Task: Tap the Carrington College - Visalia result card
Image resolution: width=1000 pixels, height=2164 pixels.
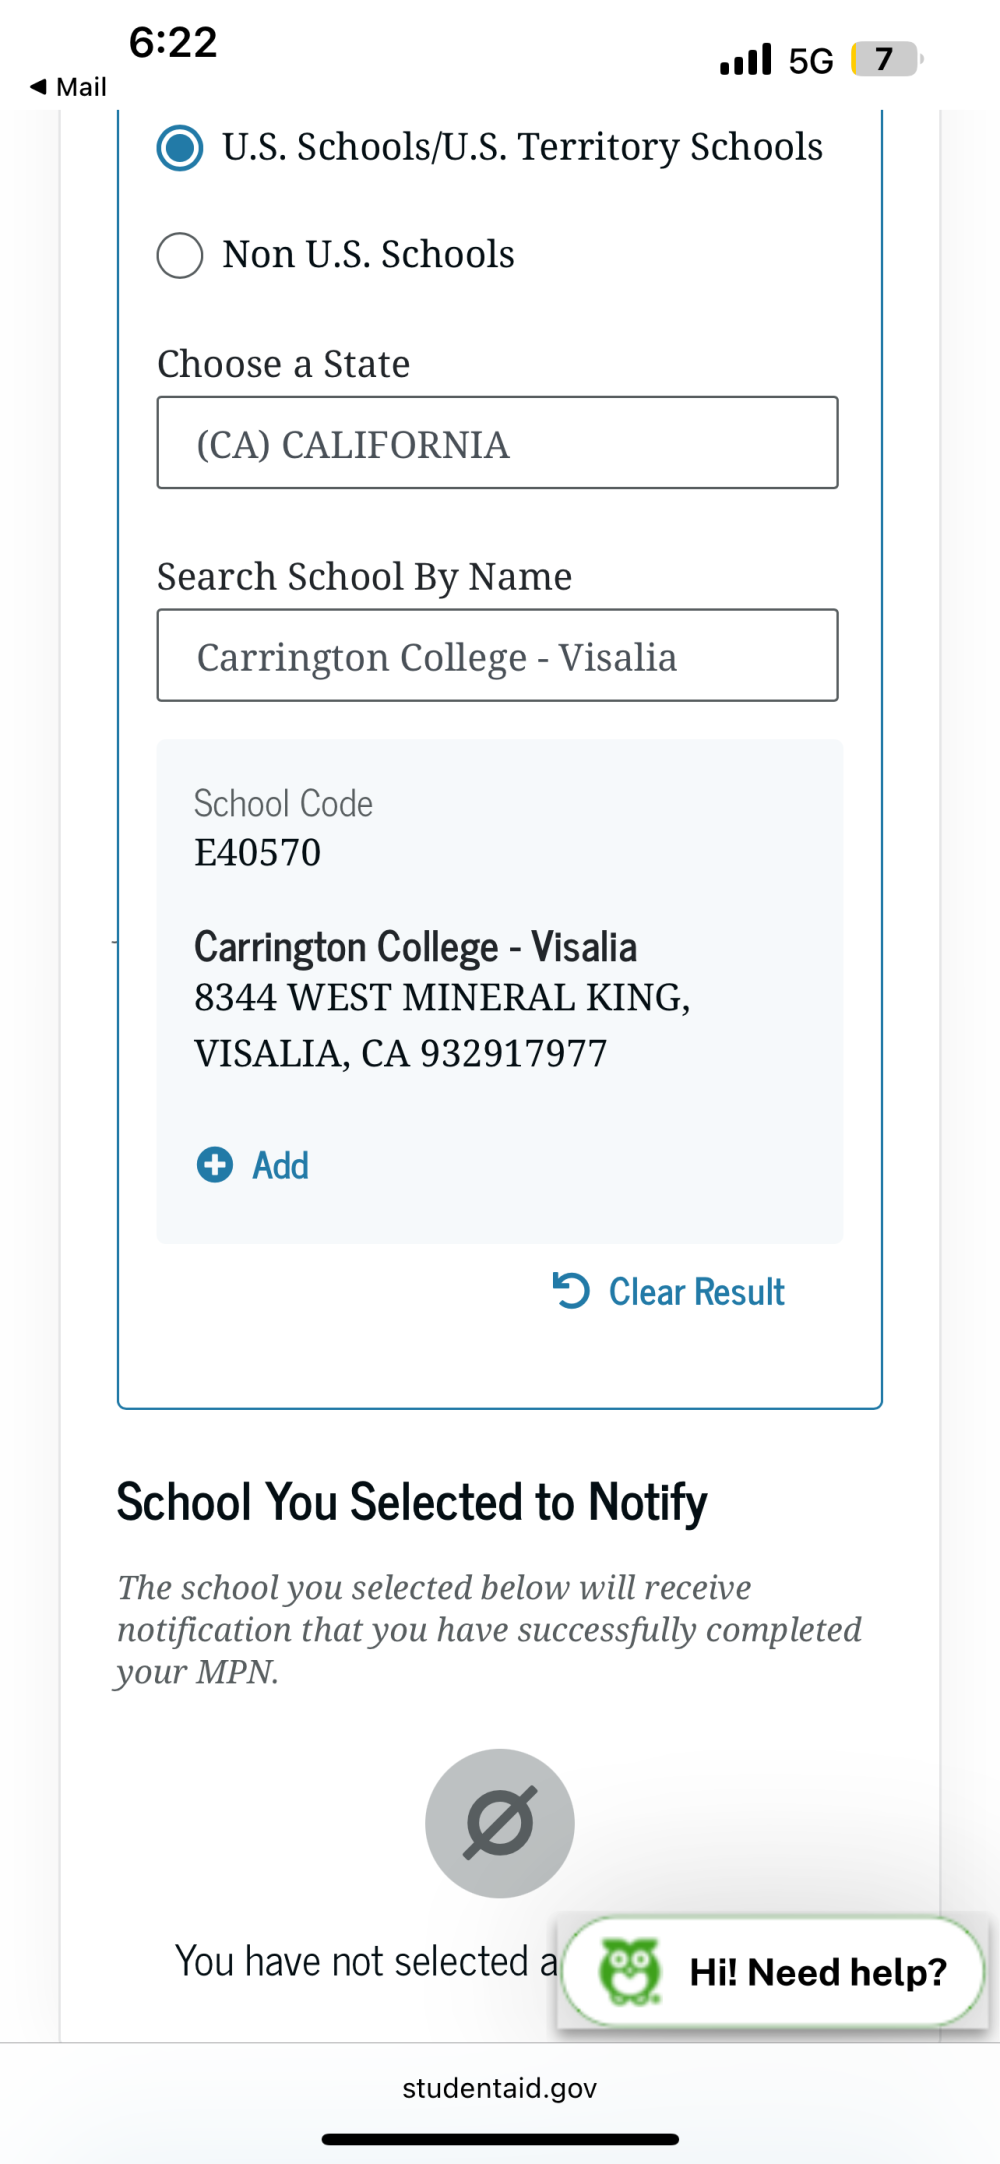Action: click(x=500, y=991)
